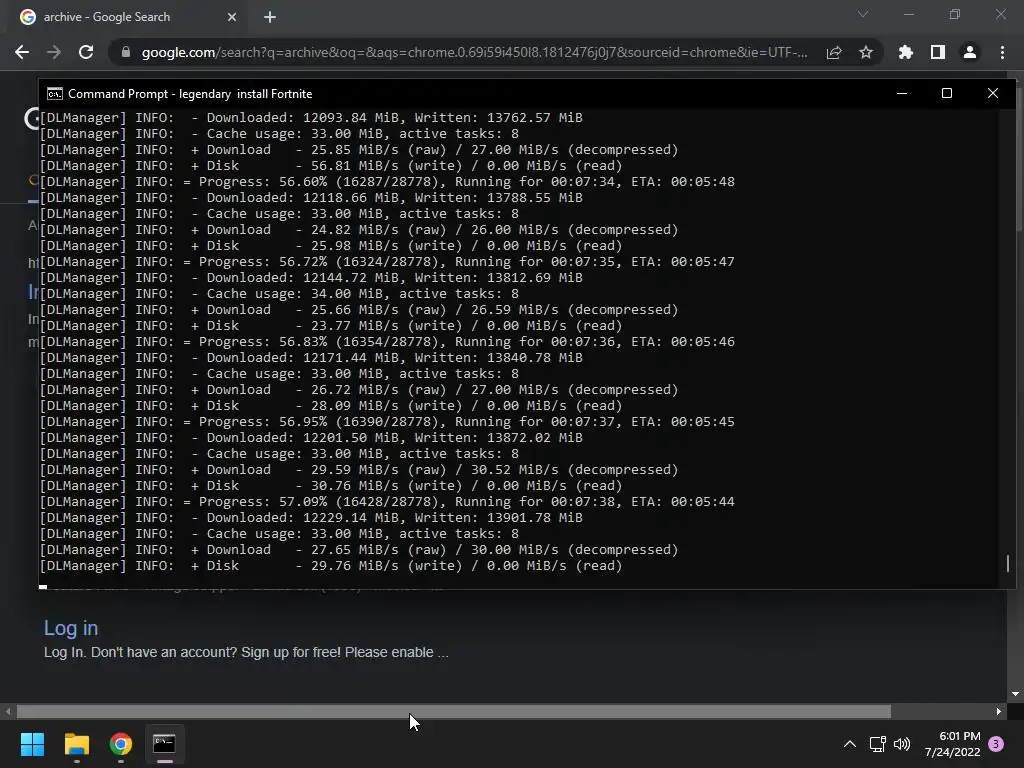Click Chrome forward navigation arrow
This screenshot has height=768, width=1024.
(x=54, y=52)
